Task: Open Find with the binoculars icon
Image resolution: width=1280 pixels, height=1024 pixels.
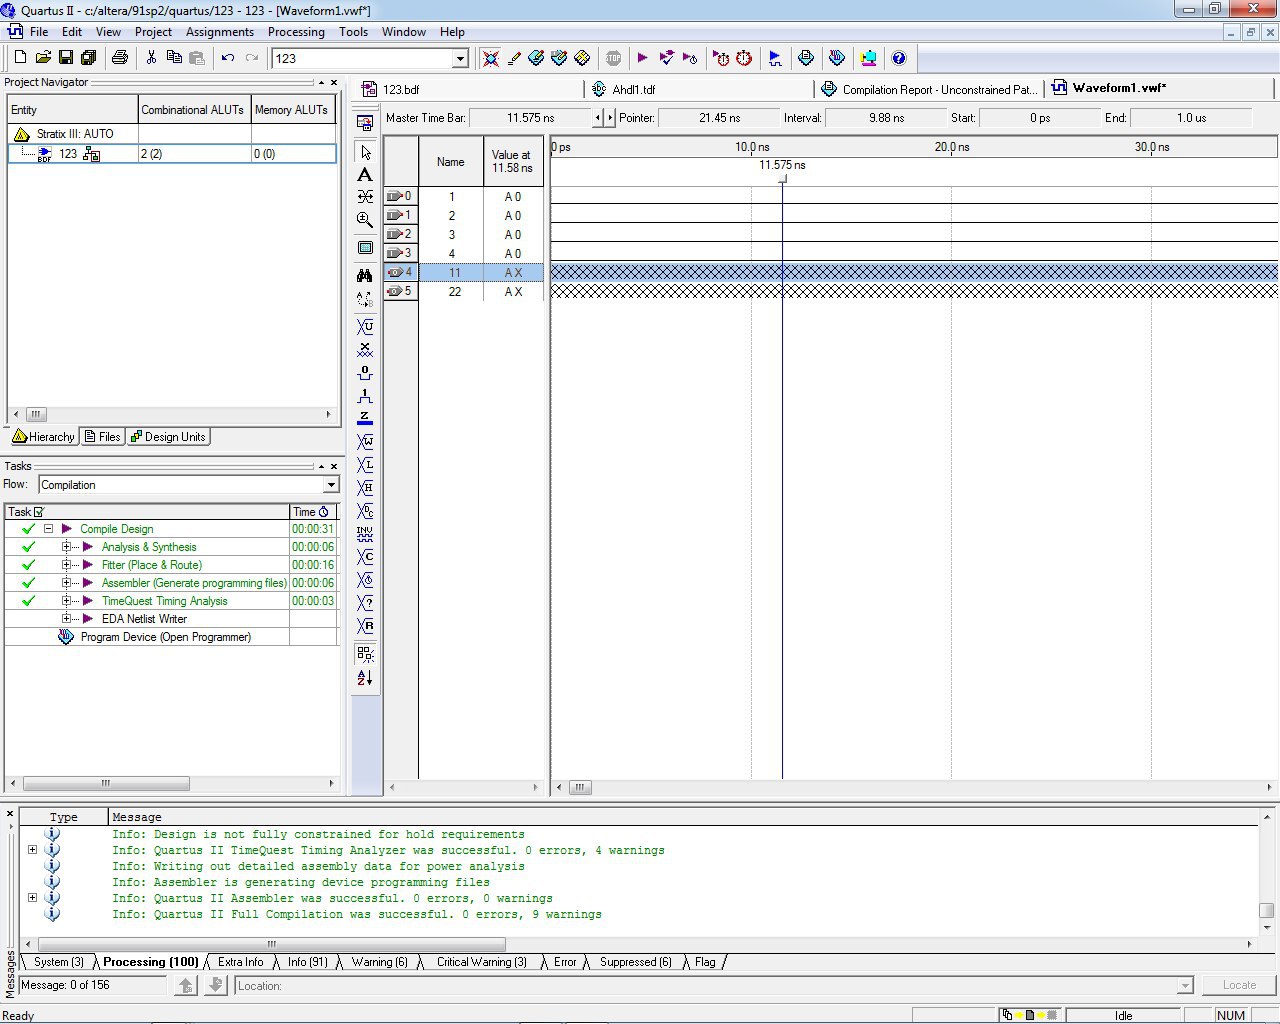Action: pos(365,275)
